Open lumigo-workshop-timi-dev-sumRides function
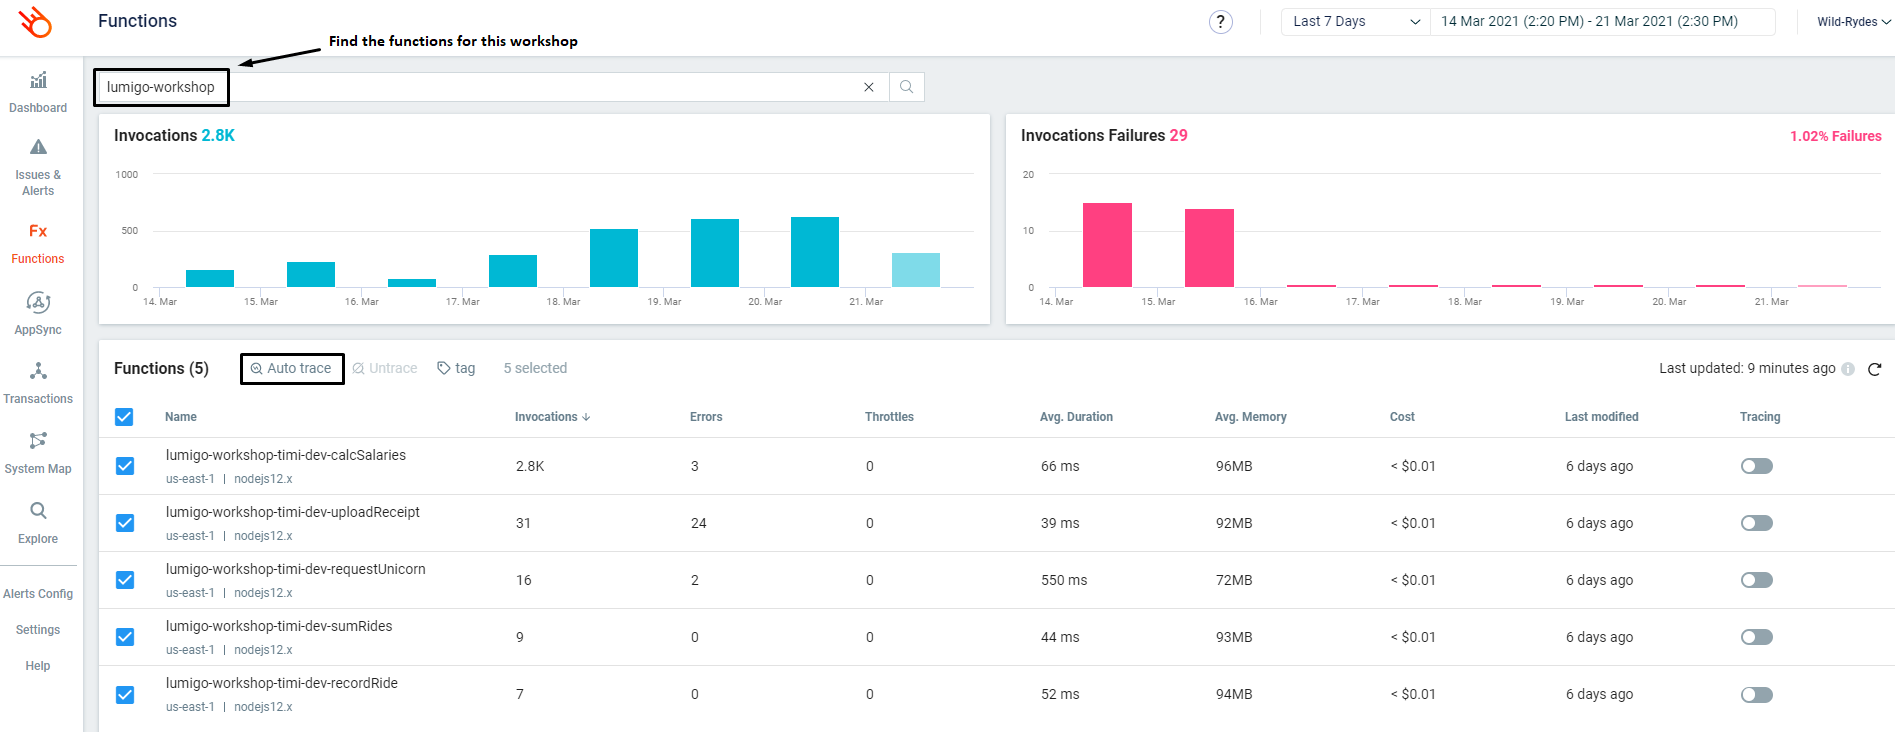This screenshot has height=732, width=1895. tap(279, 626)
